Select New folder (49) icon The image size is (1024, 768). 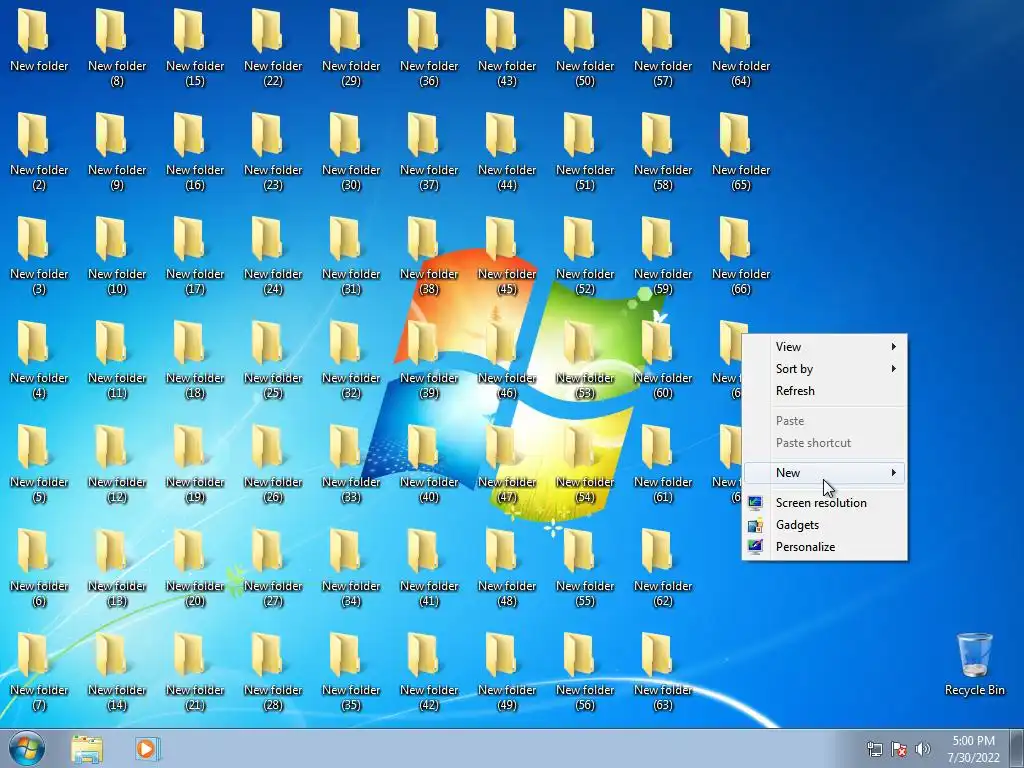(x=500, y=654)
